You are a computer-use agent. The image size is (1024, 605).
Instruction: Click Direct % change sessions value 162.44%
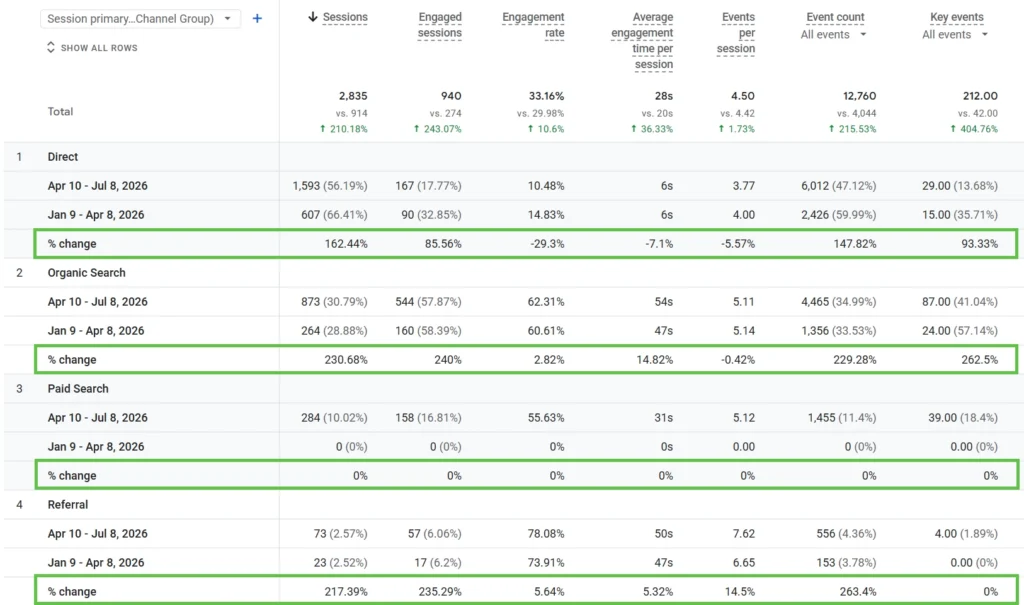click(x=346, y=244)
